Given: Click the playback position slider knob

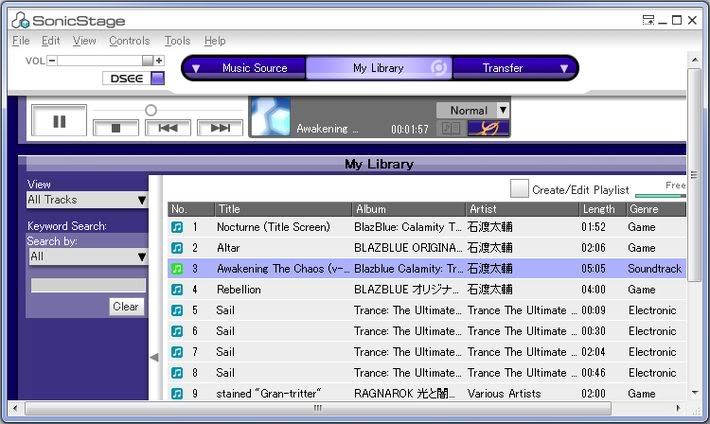Looking at the screenshot, I should (x=151, y=110).
